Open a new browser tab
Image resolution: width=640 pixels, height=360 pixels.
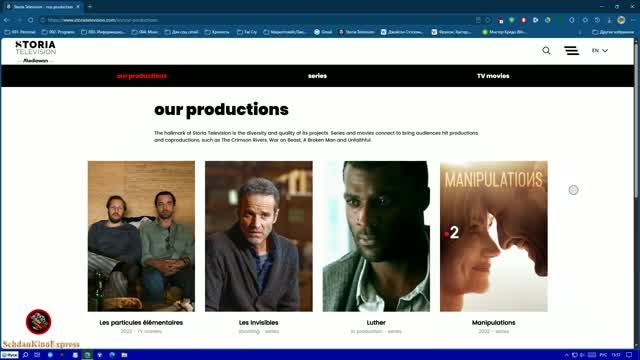click(90, 7)
